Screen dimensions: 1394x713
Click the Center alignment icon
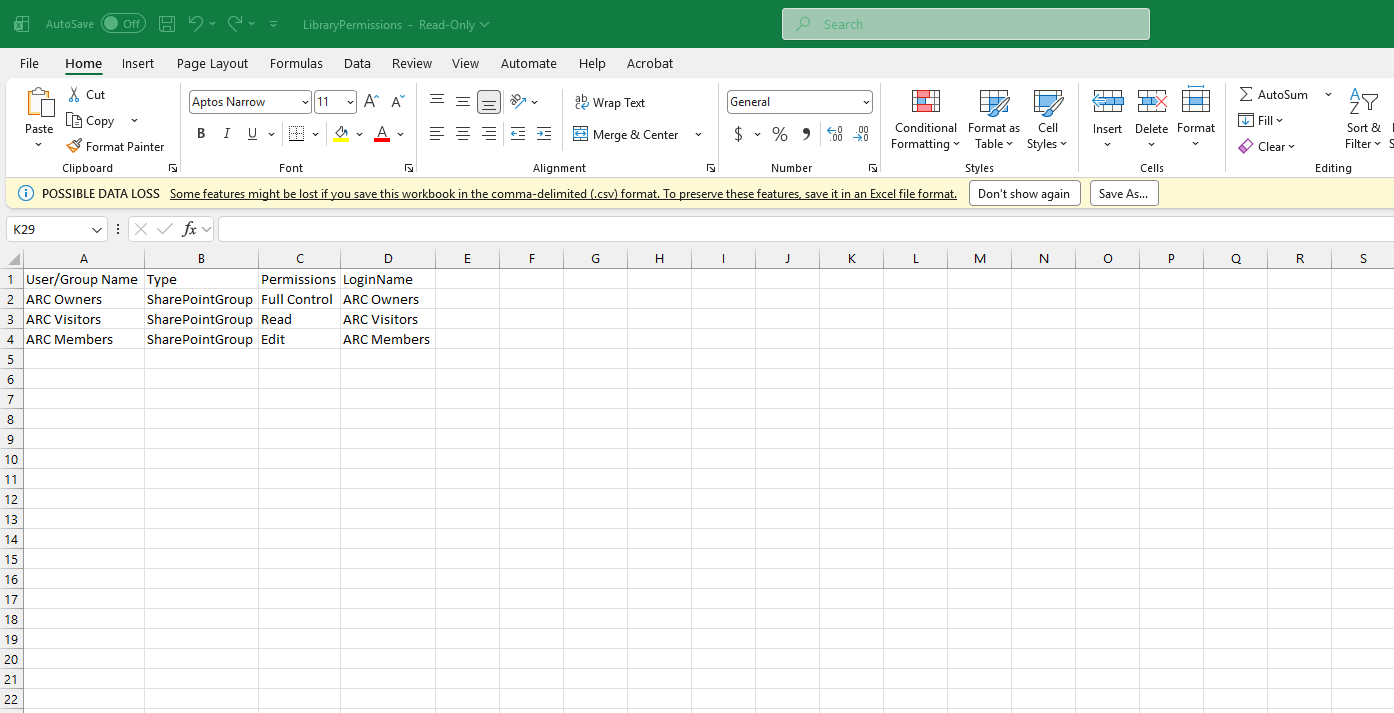(x=463, y=134)
